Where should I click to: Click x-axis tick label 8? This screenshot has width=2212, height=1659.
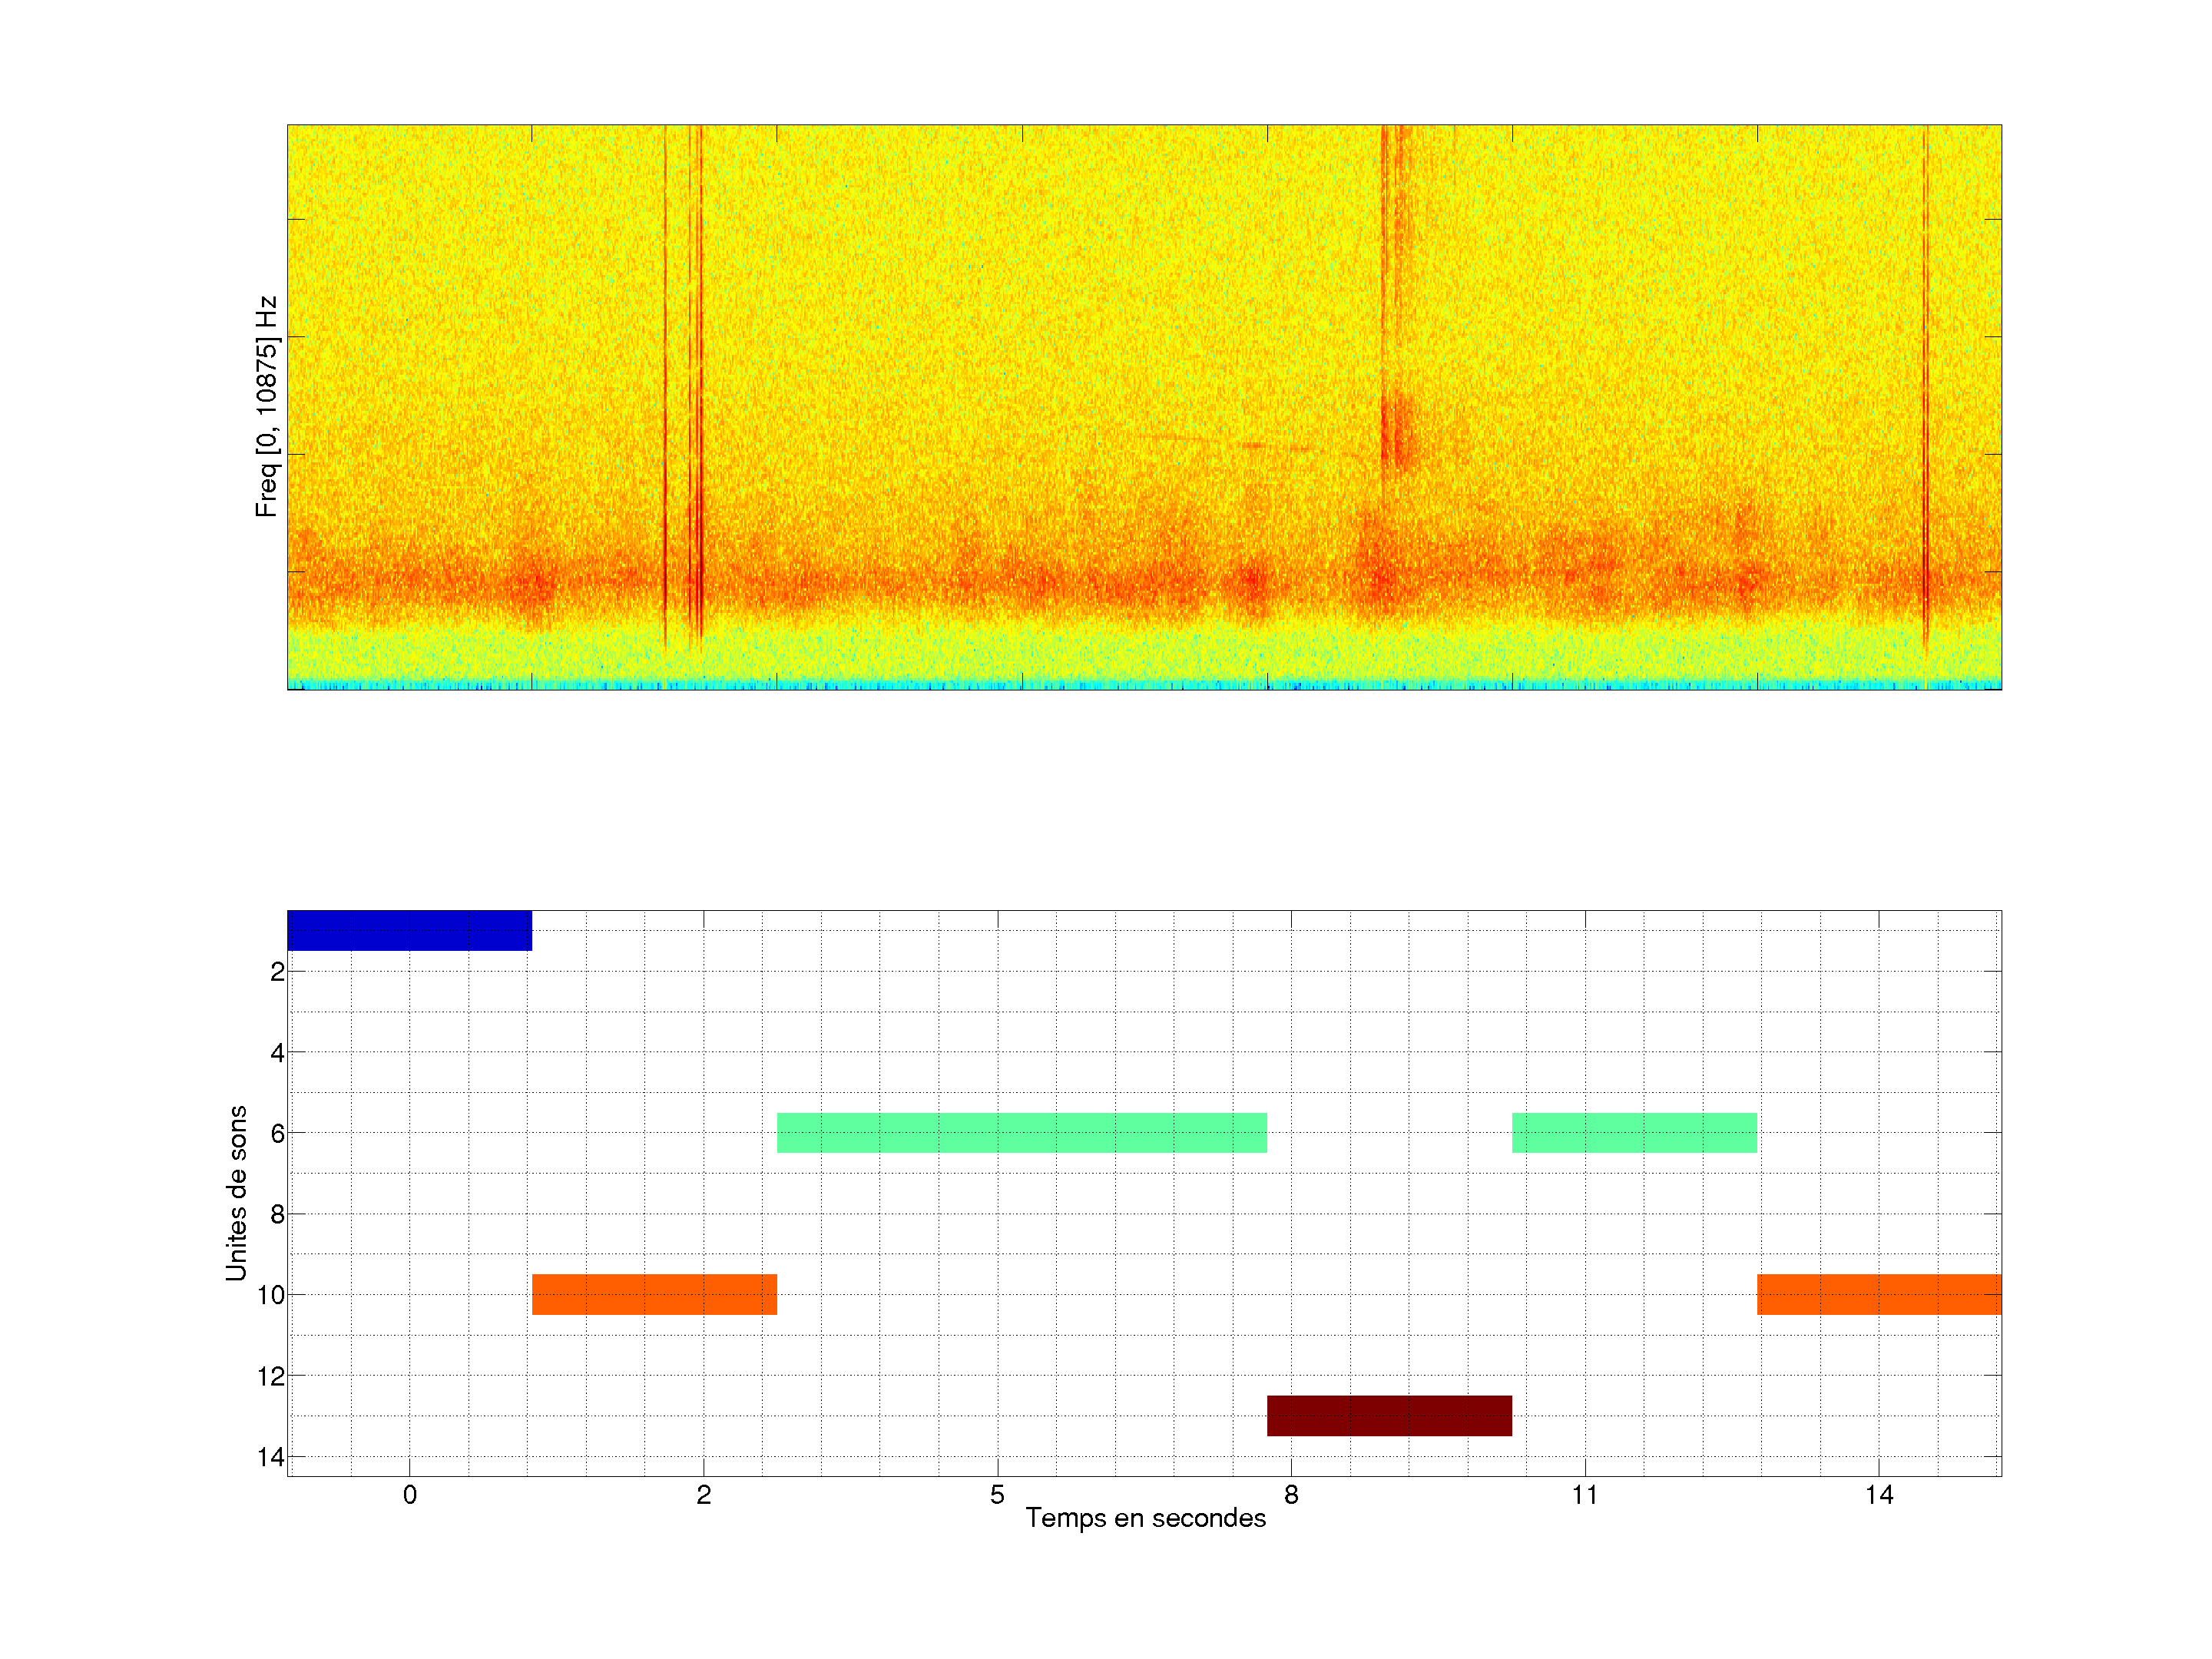(1291, 1495)
